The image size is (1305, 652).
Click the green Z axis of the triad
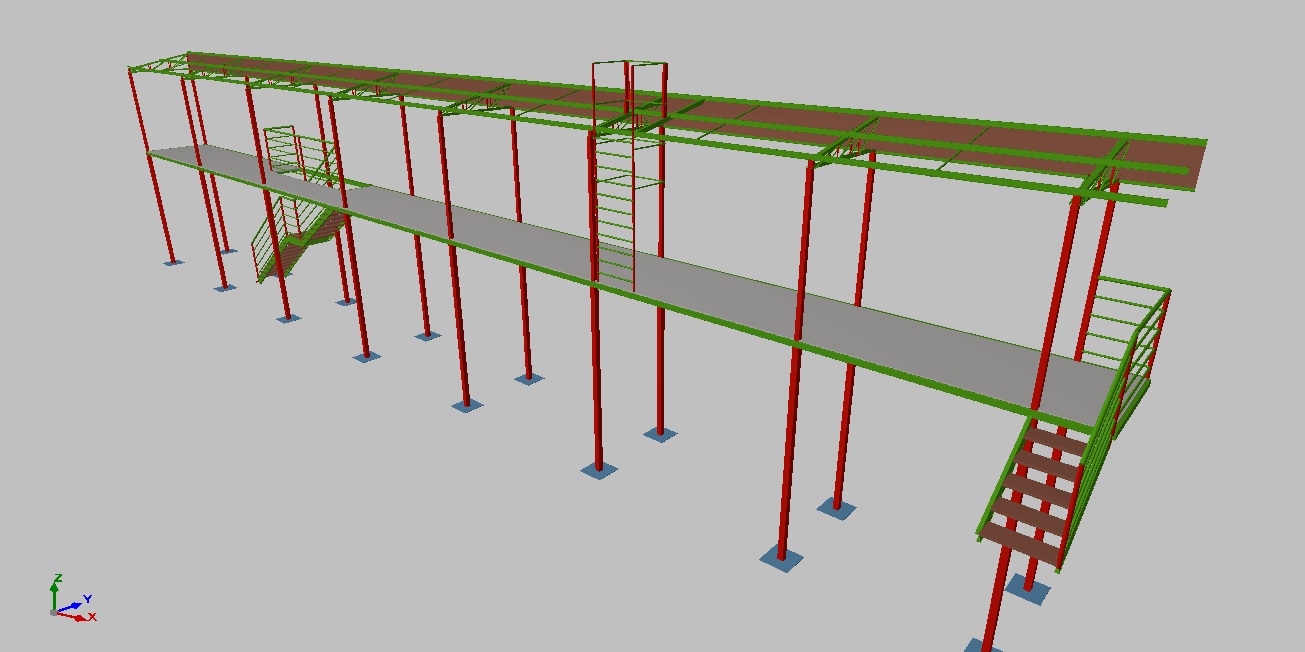tap(54, 596)
